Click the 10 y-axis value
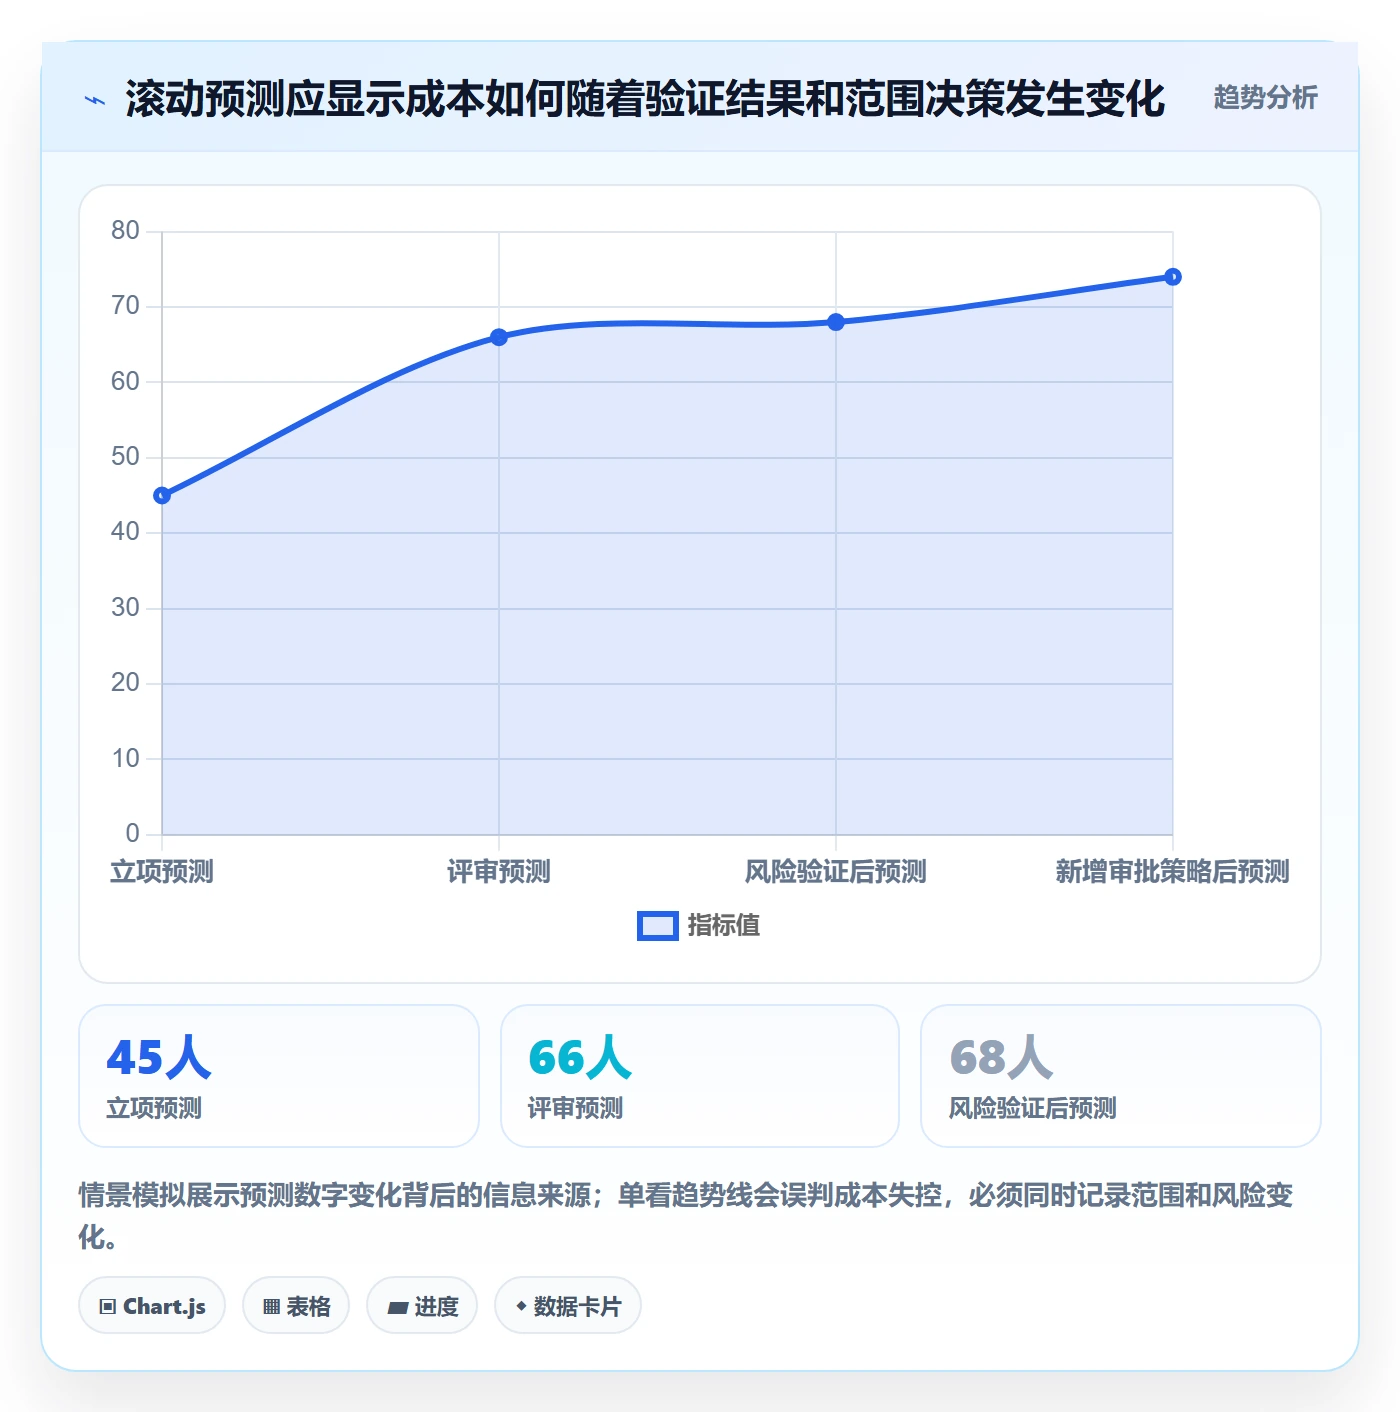Viewport: 1400px width, 1412px height. pyautogui.click(x=125, y=759)
